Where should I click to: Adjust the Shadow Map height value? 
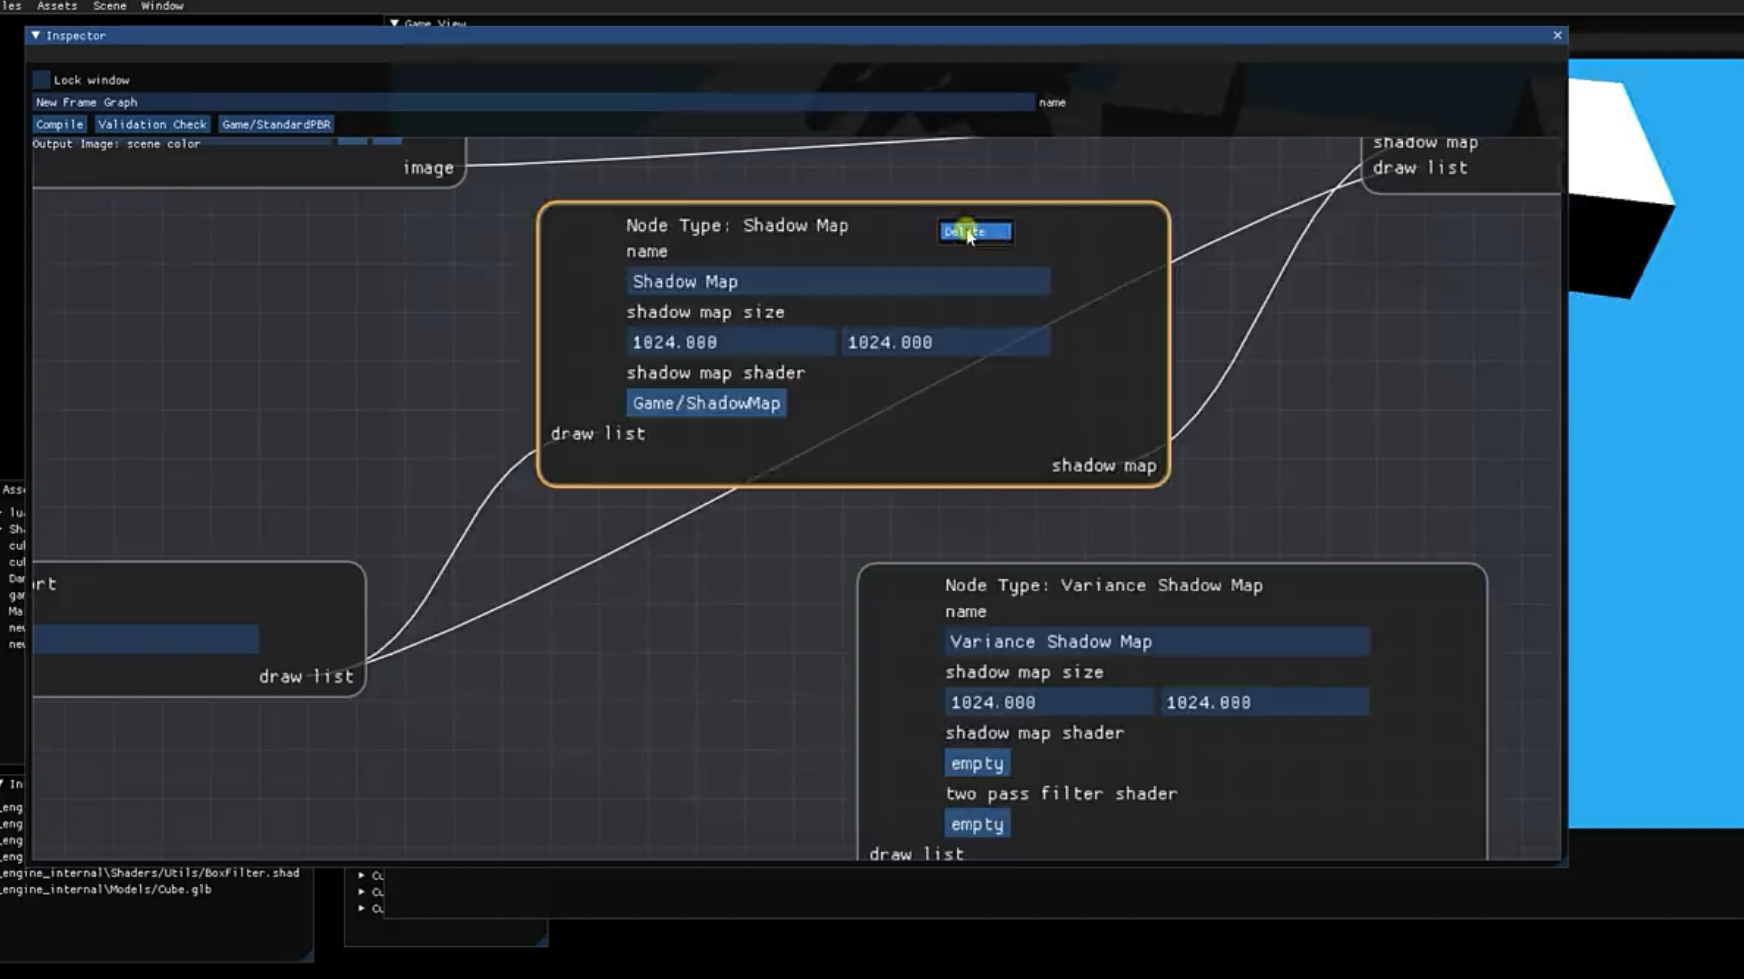pyautogui.click(x=945, y=342)
